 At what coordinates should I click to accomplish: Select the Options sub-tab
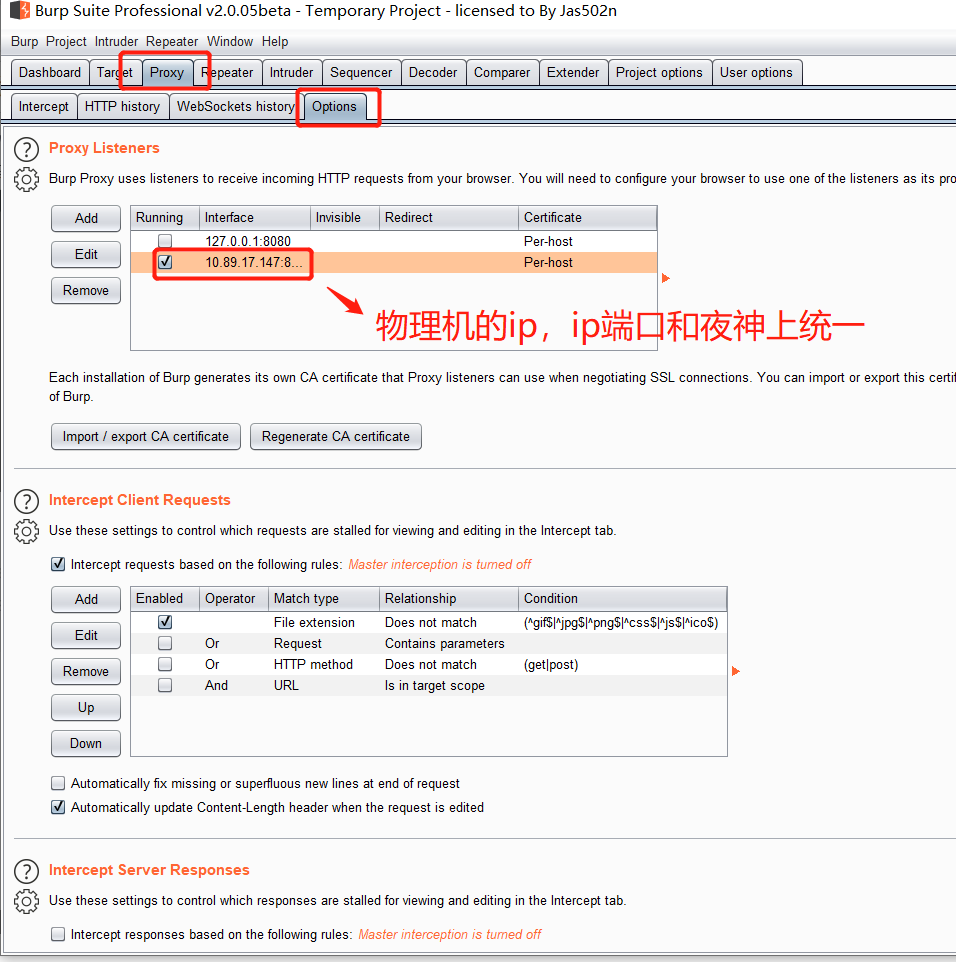[x=334, y=106]
